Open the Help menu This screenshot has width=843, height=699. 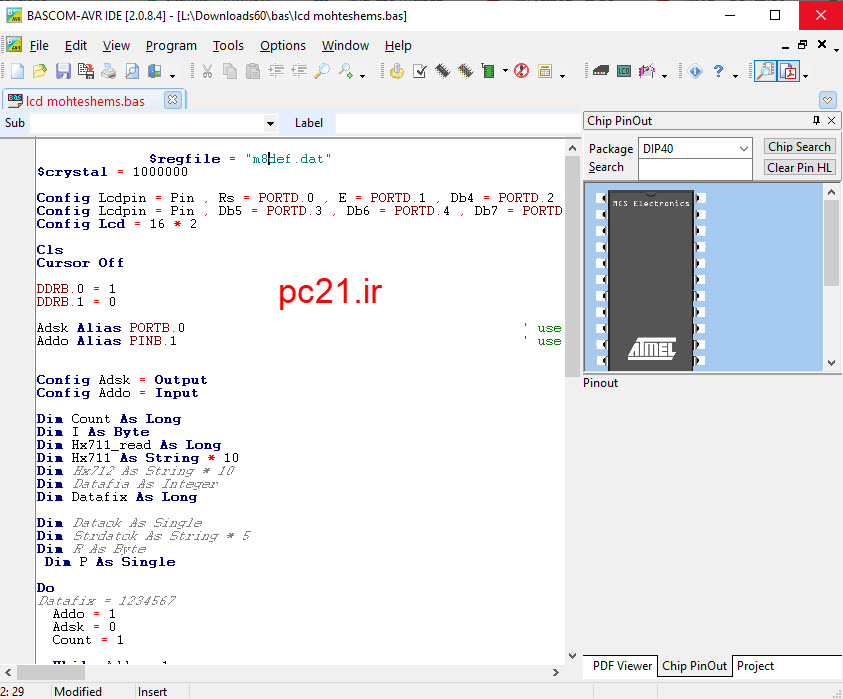click(x=398, y=46)
